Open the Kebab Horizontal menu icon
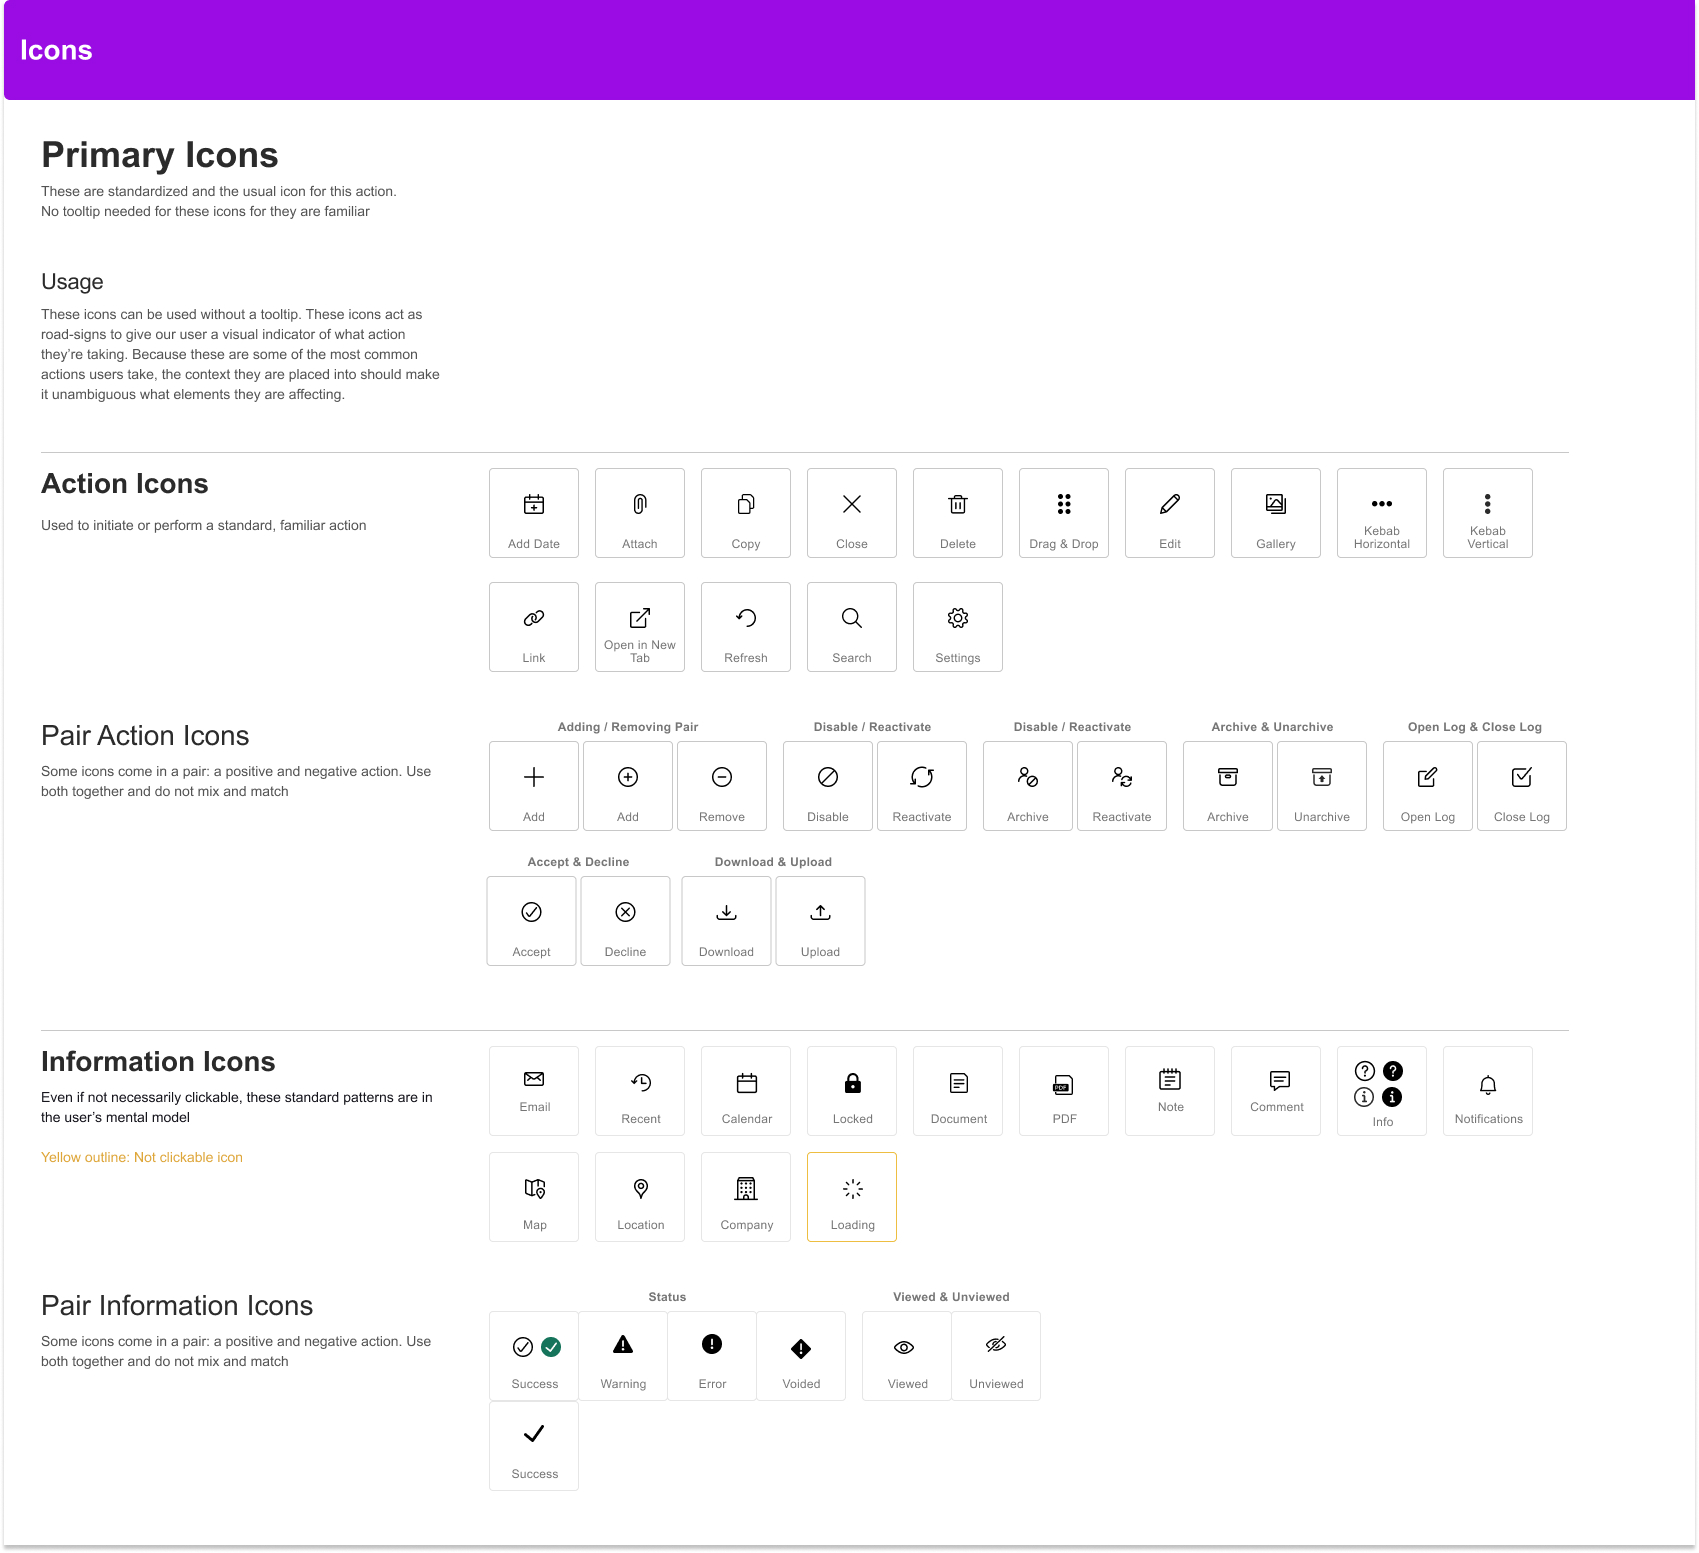The width and height of the screenshot is (1699, 1553). point(1381,504)
